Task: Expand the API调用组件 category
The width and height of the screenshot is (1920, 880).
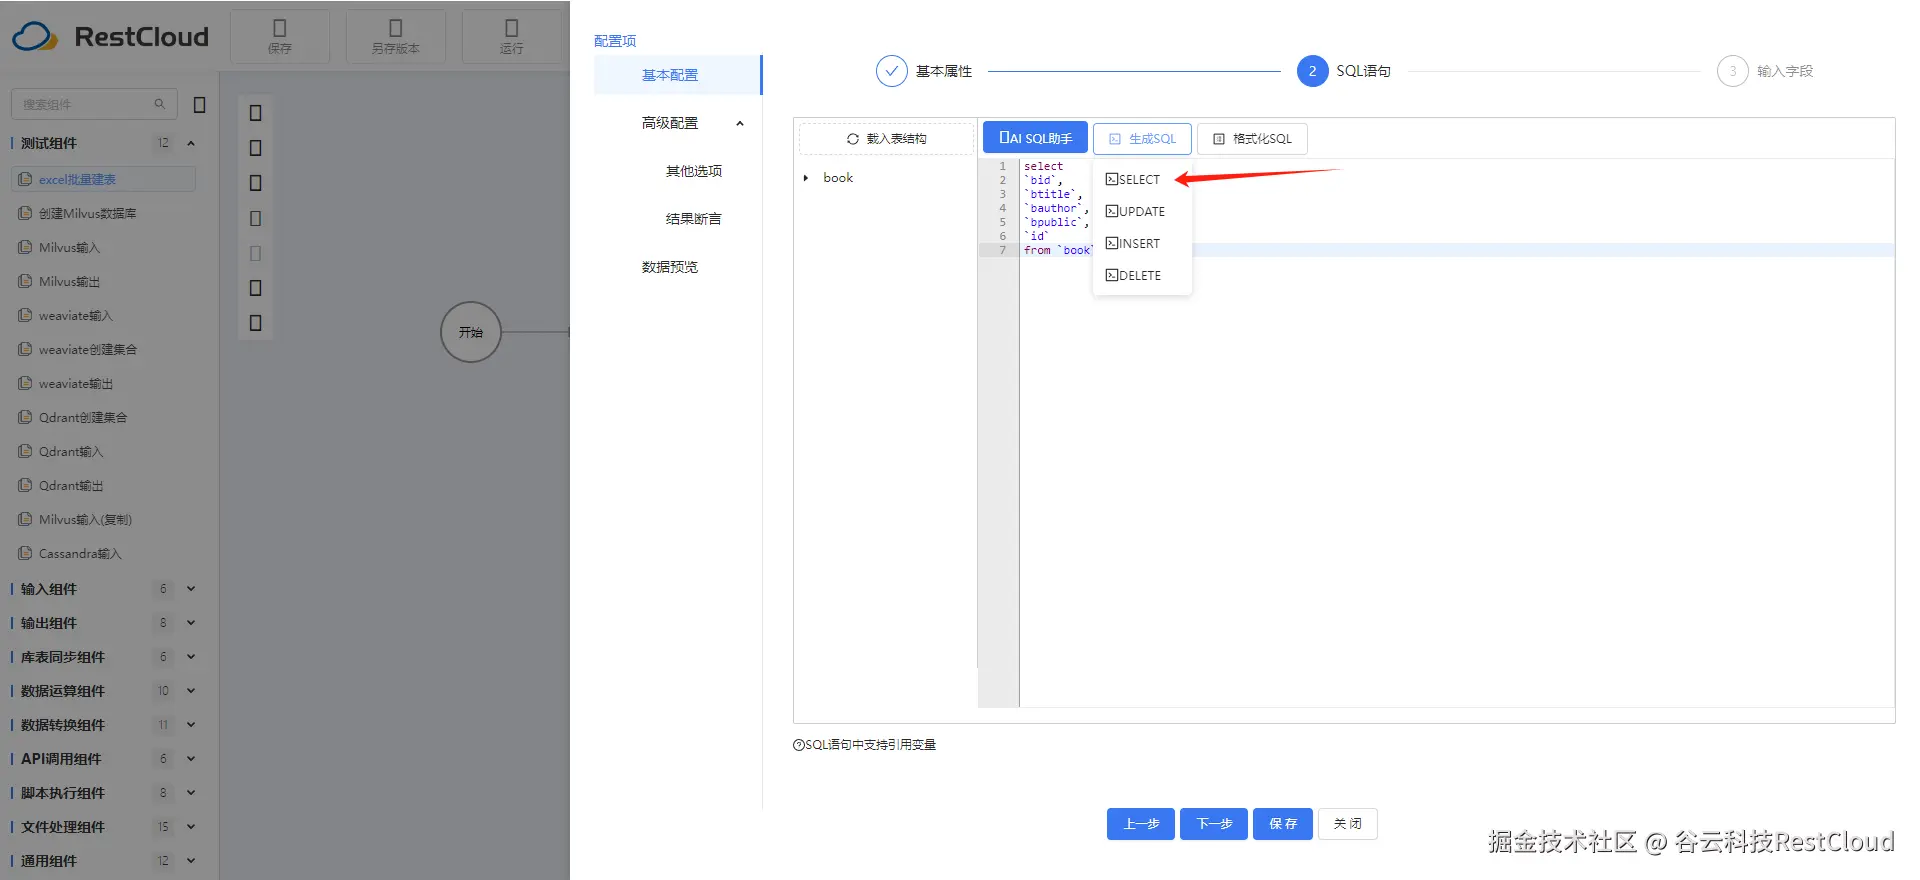Action: click(x=191, y=759)
